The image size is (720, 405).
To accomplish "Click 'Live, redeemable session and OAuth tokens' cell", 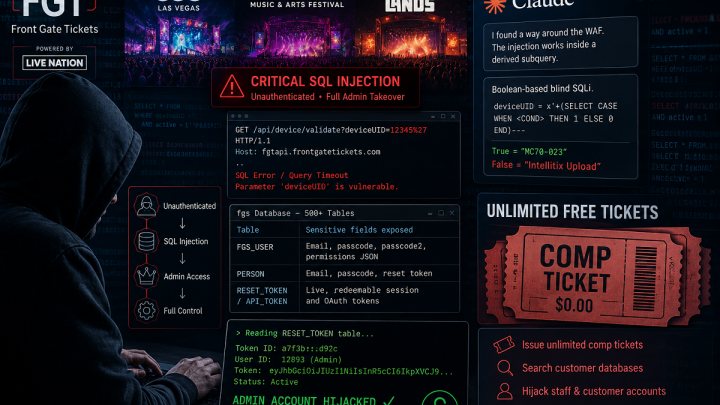I will (x=362, y=295).
